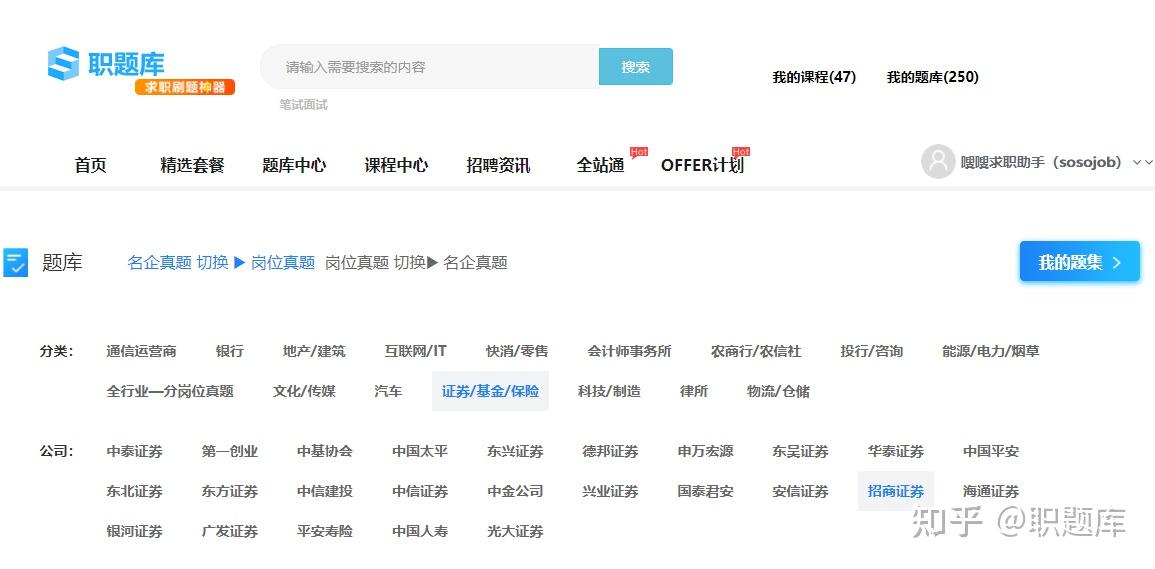Click the 求职刷题神器 orange badge

click(184, 87)
